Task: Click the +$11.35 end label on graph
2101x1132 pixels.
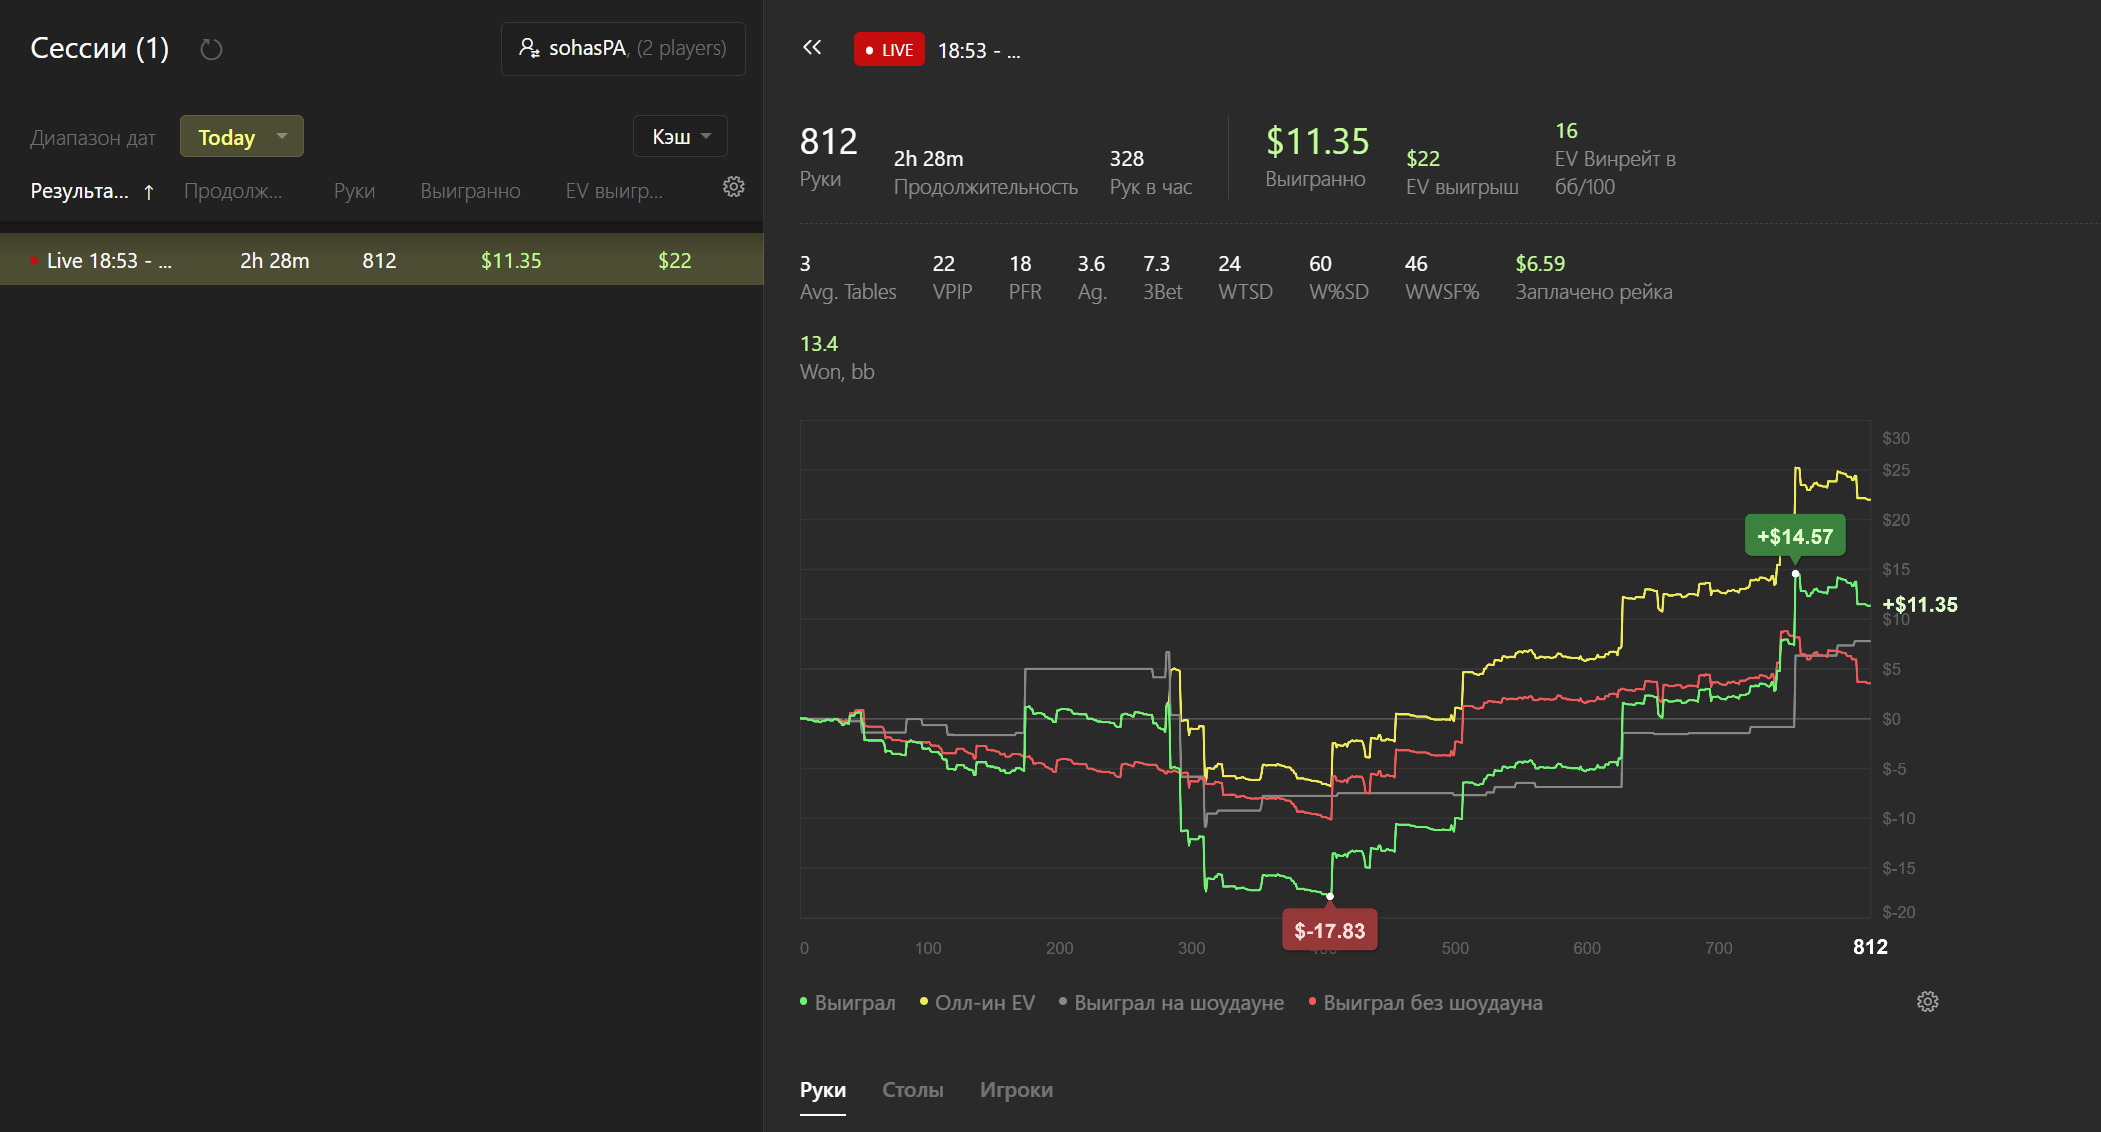Action: [x=1920, y=604]
